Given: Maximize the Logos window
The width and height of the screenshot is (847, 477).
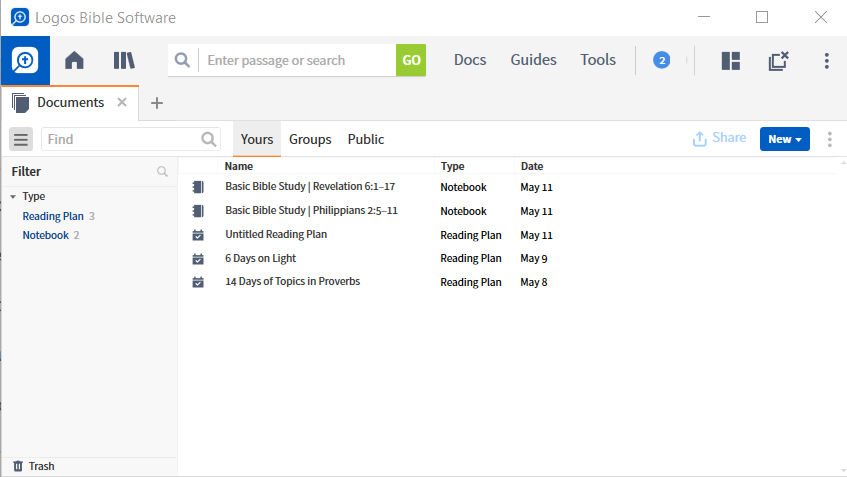Looking at the screenshot, I should click(762, 17).
